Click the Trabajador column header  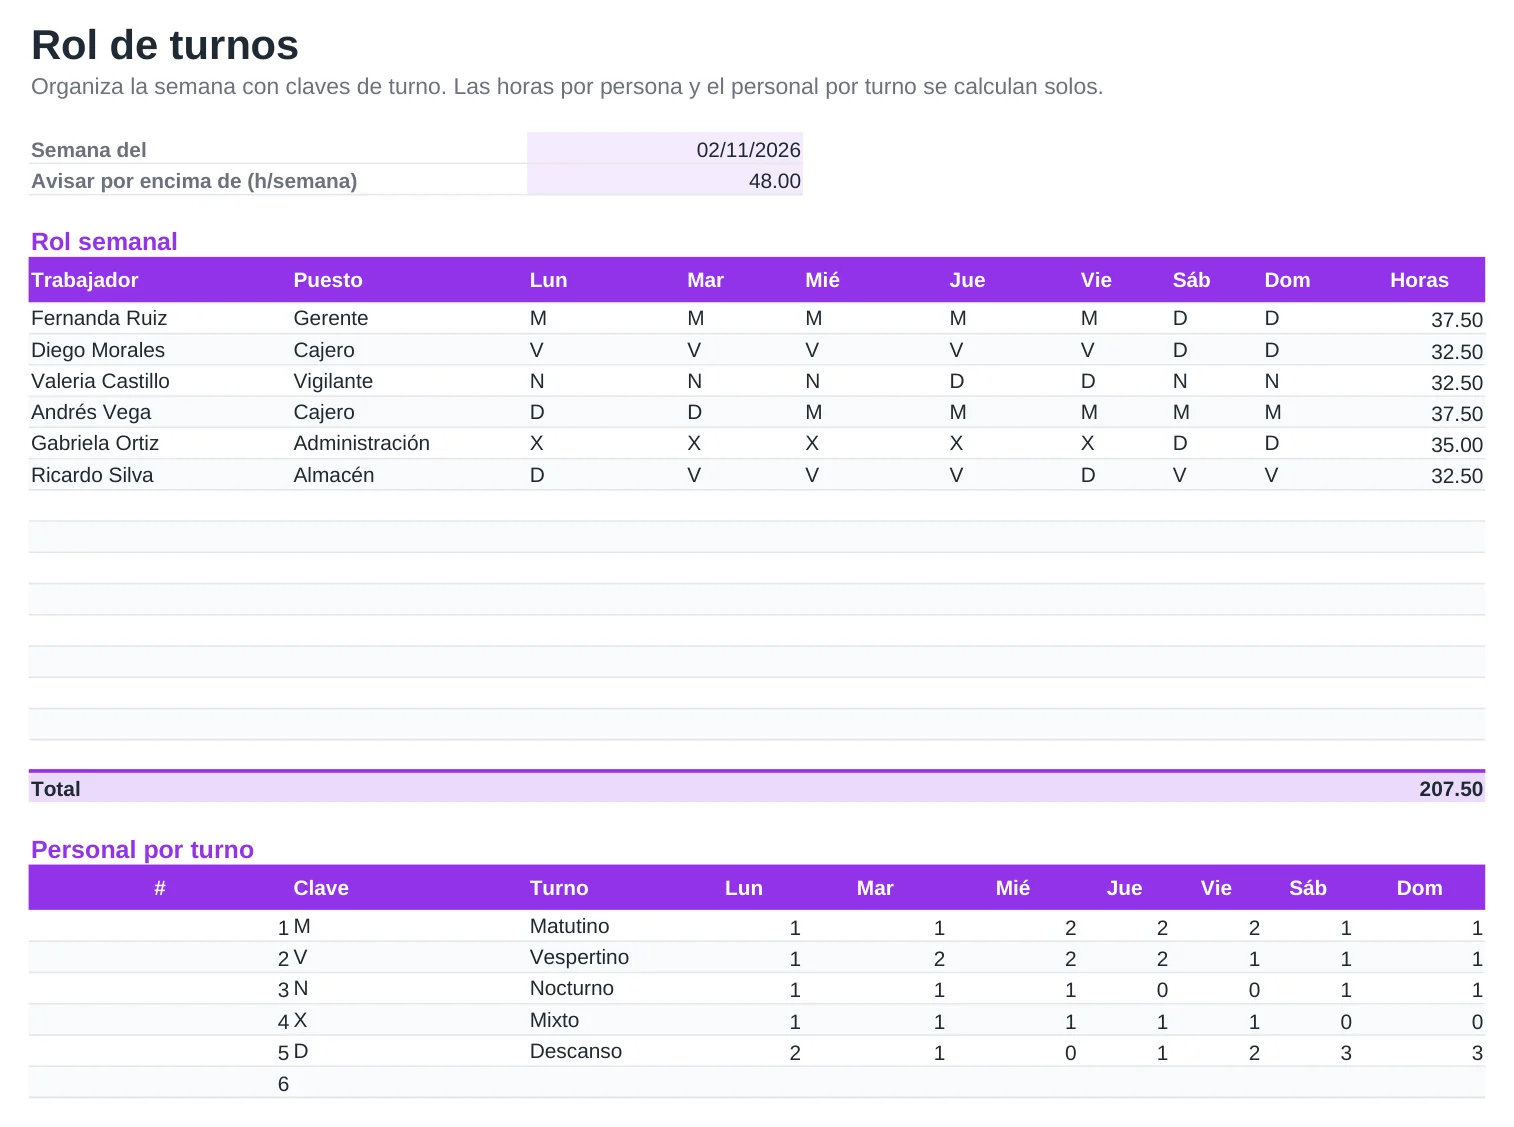[85, 280]
